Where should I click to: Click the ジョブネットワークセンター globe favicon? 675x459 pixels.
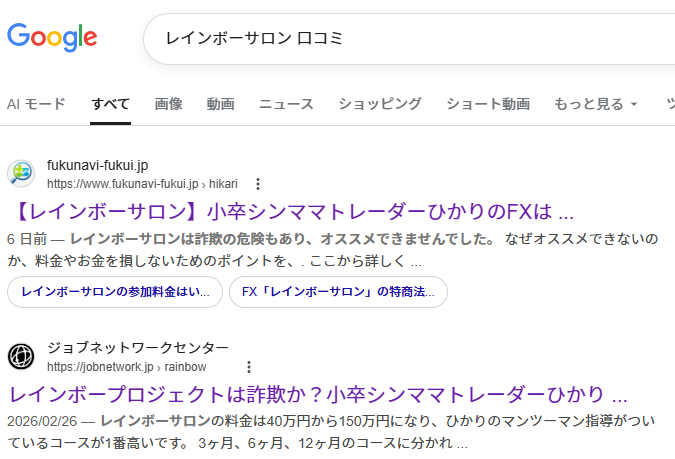point(21,357)
